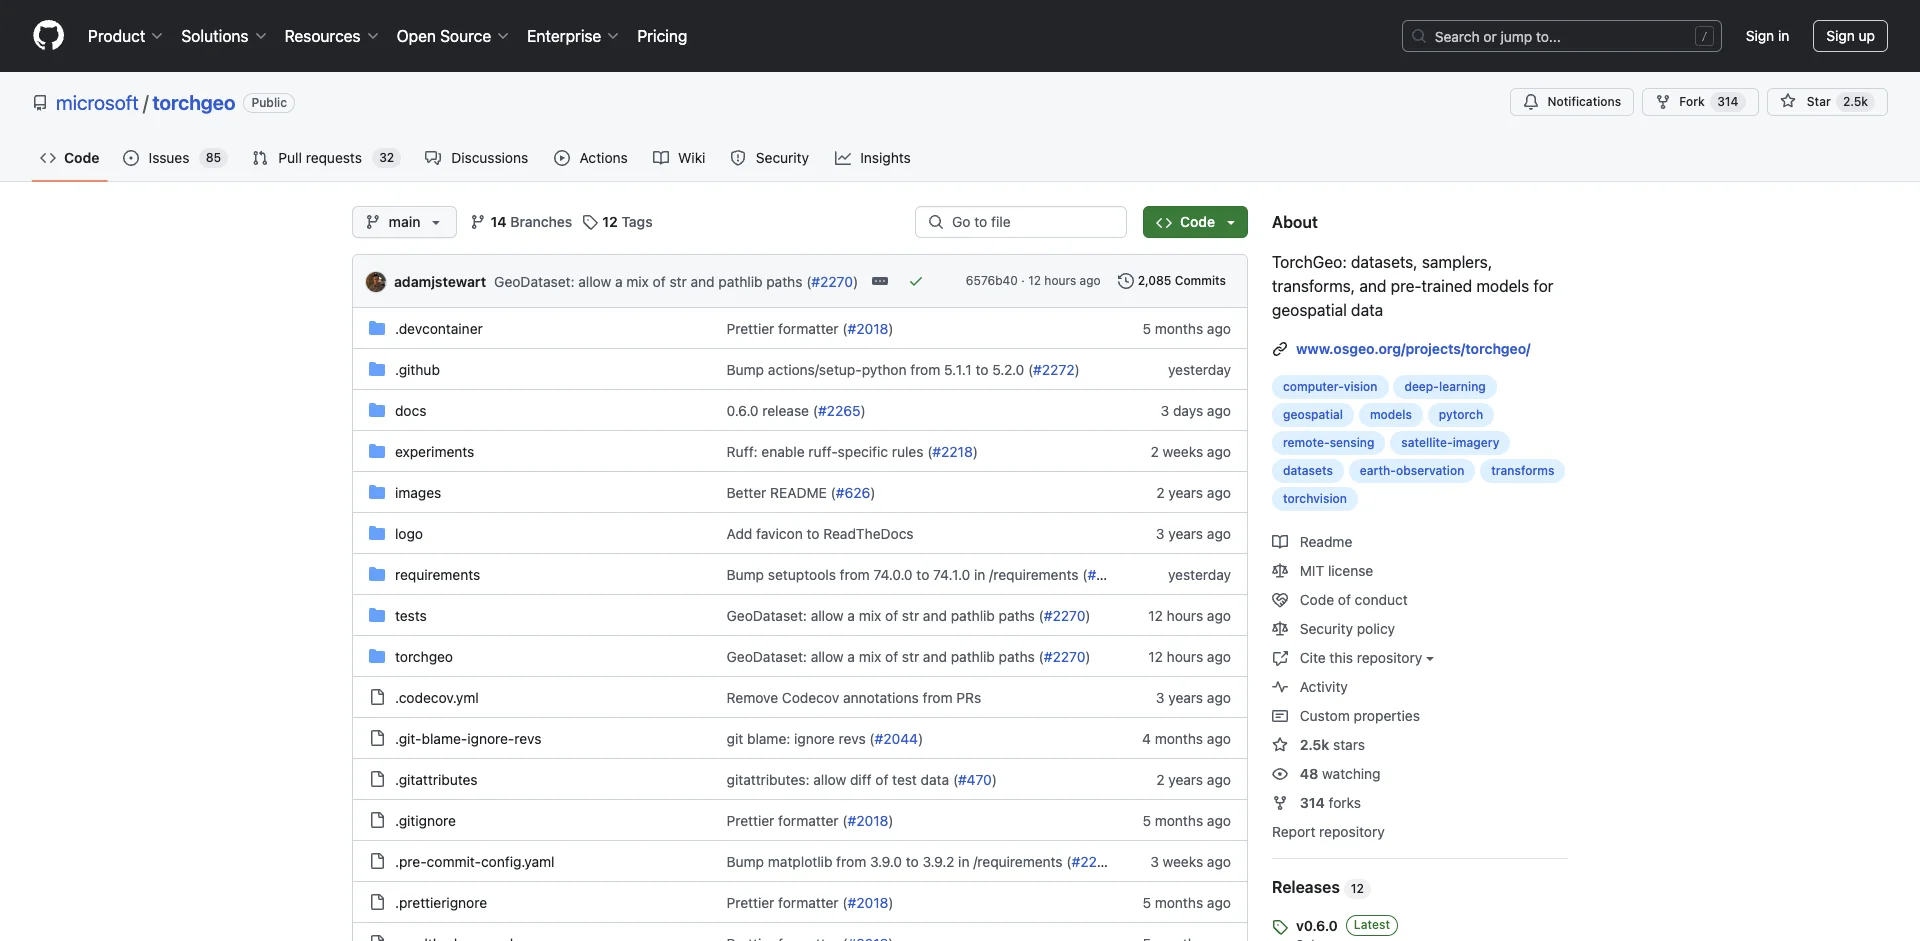Switch to the Wiki tab

[x=679, y=158]
